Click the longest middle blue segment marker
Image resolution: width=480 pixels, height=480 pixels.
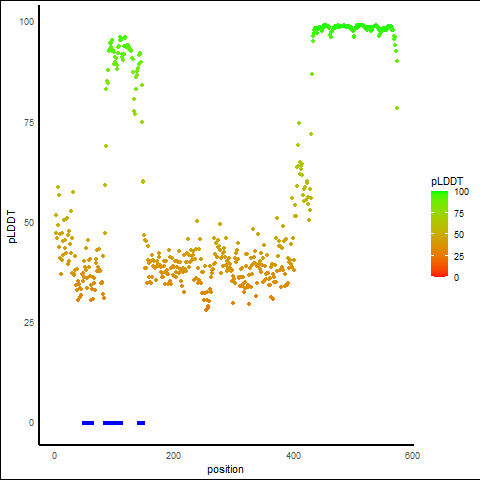coord(113,423)
